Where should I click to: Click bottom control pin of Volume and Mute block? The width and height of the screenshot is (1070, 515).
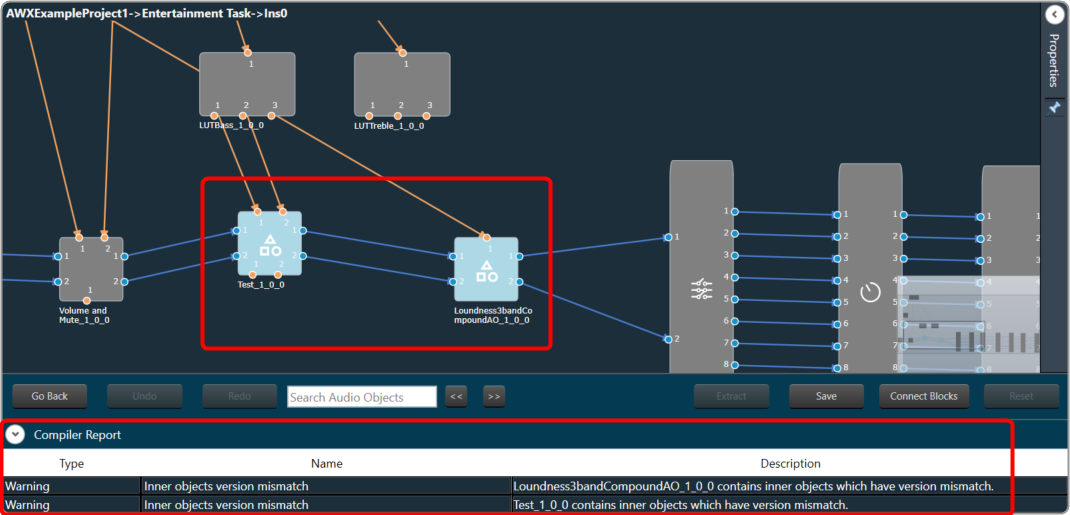87,301
